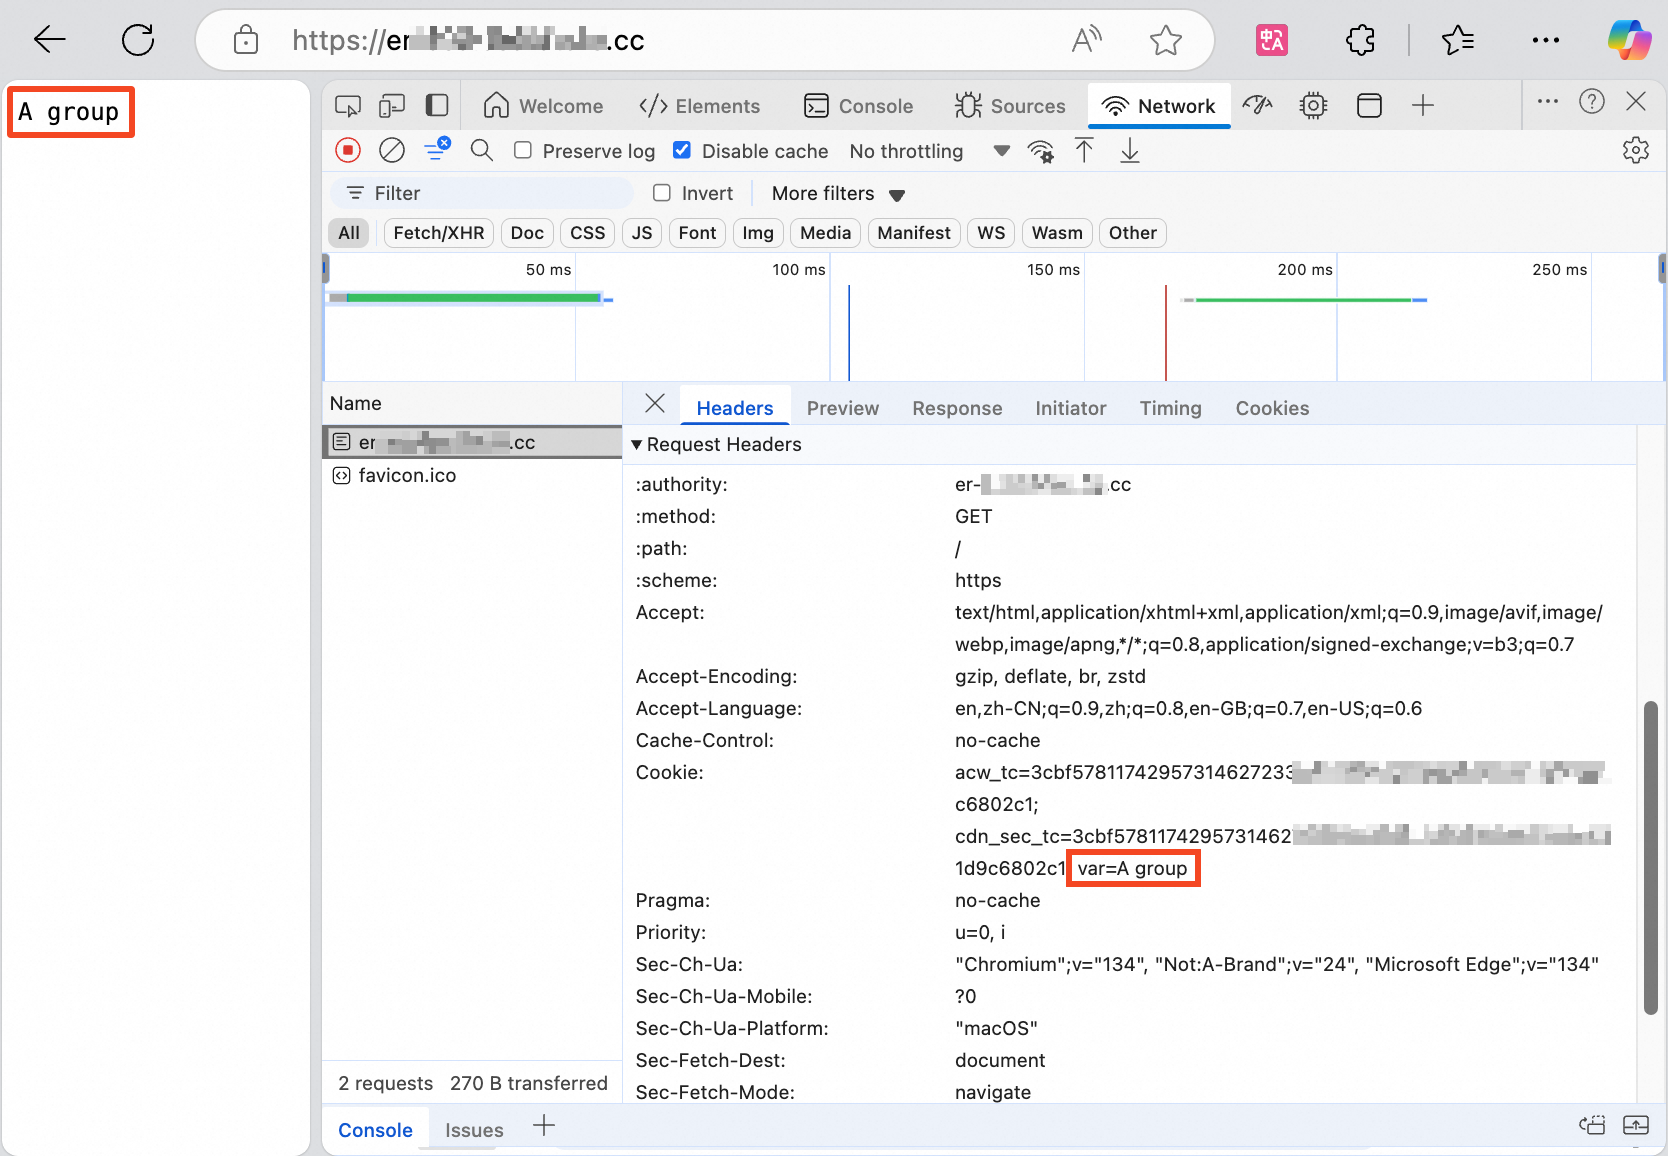
Task: Close the request details pane
Action: (x=655, y=403)
